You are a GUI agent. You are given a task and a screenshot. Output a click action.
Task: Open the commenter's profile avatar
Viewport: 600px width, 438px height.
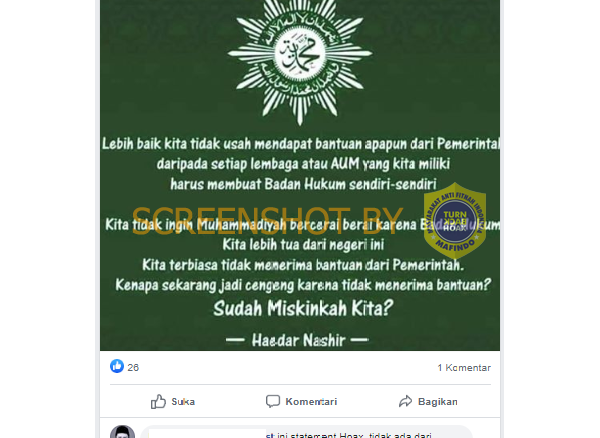122,432
